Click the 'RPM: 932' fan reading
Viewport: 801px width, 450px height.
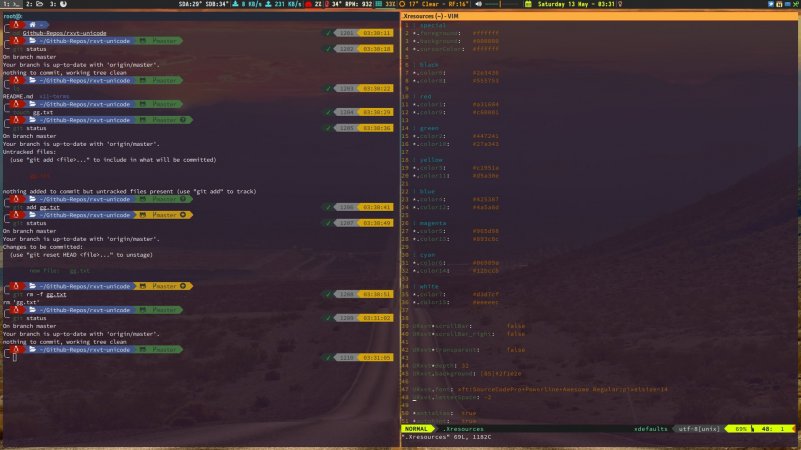click(x=359, y=4)
